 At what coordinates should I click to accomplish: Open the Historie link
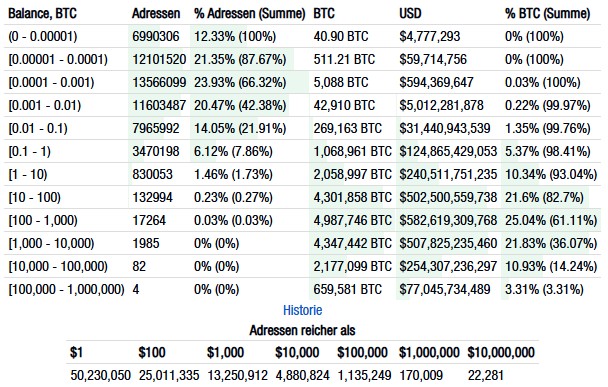coord(302,310)
